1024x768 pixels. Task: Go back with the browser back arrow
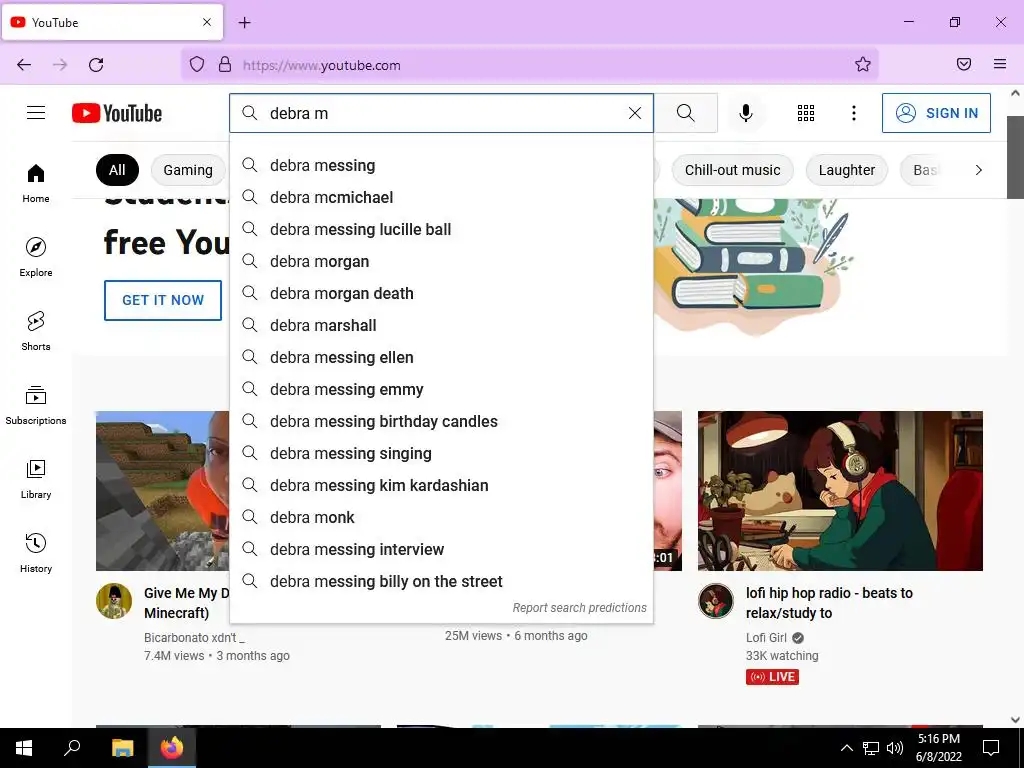click(24, 65)
